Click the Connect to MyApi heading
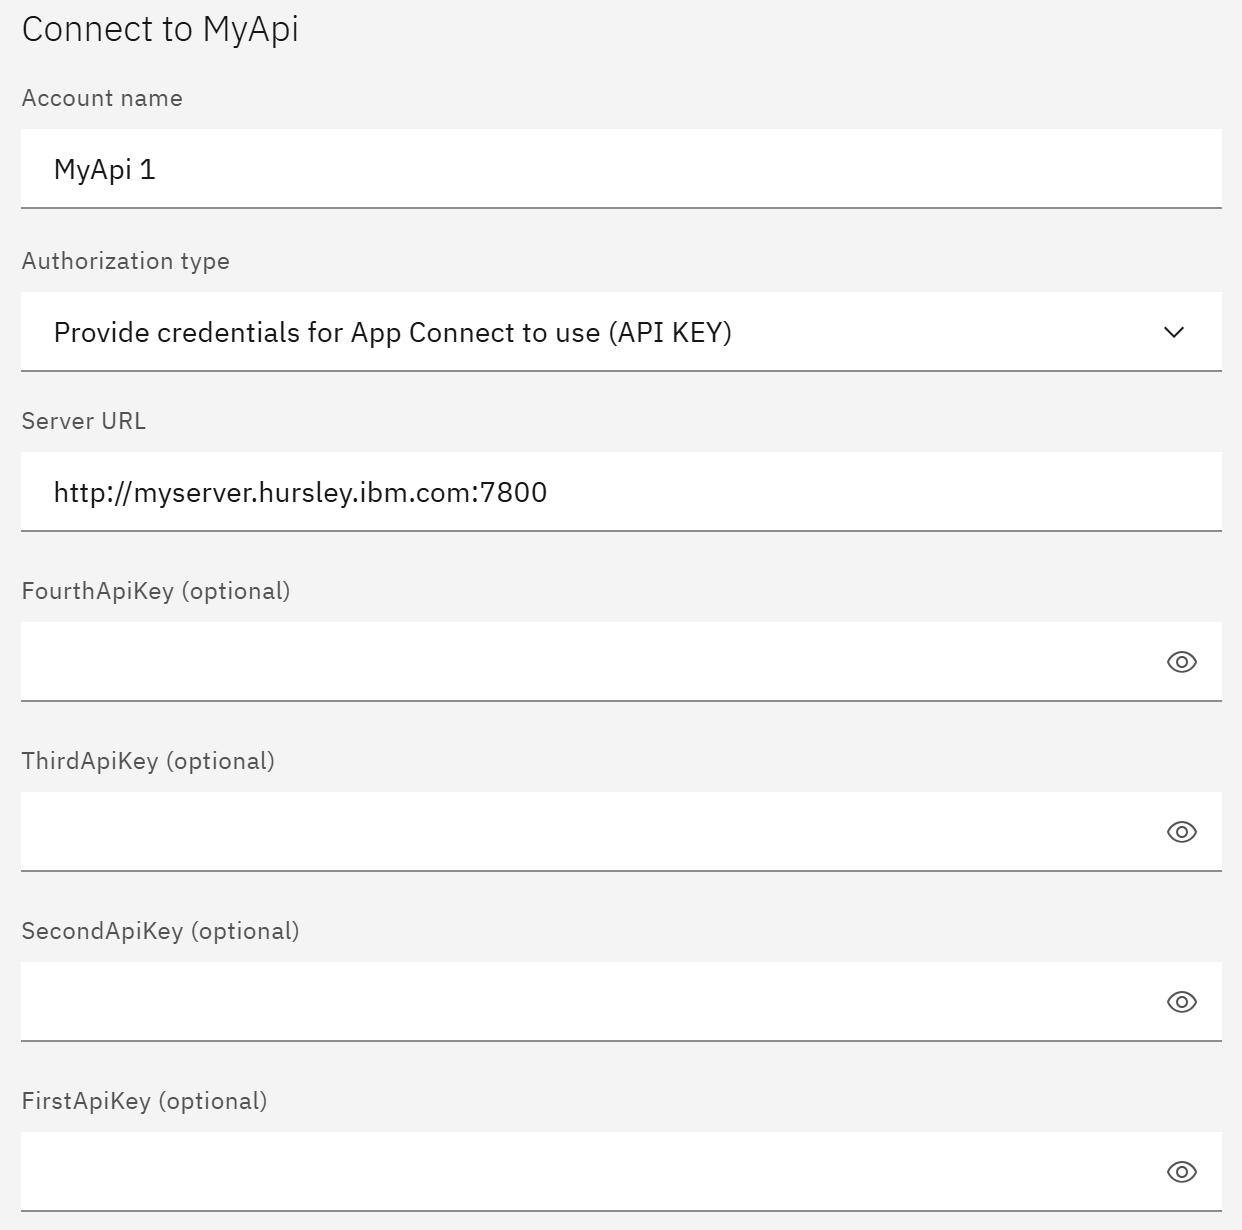Screen dimensions: 1242x1230 point(160,29)
